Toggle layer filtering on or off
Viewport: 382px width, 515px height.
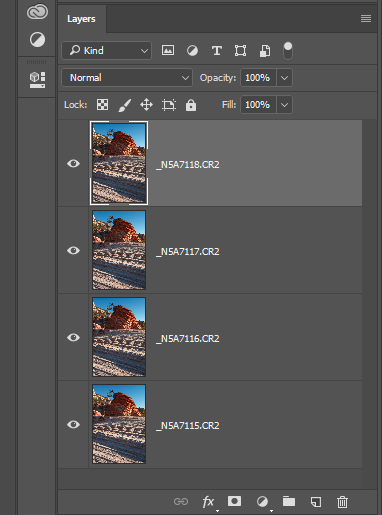click(288, 51)
